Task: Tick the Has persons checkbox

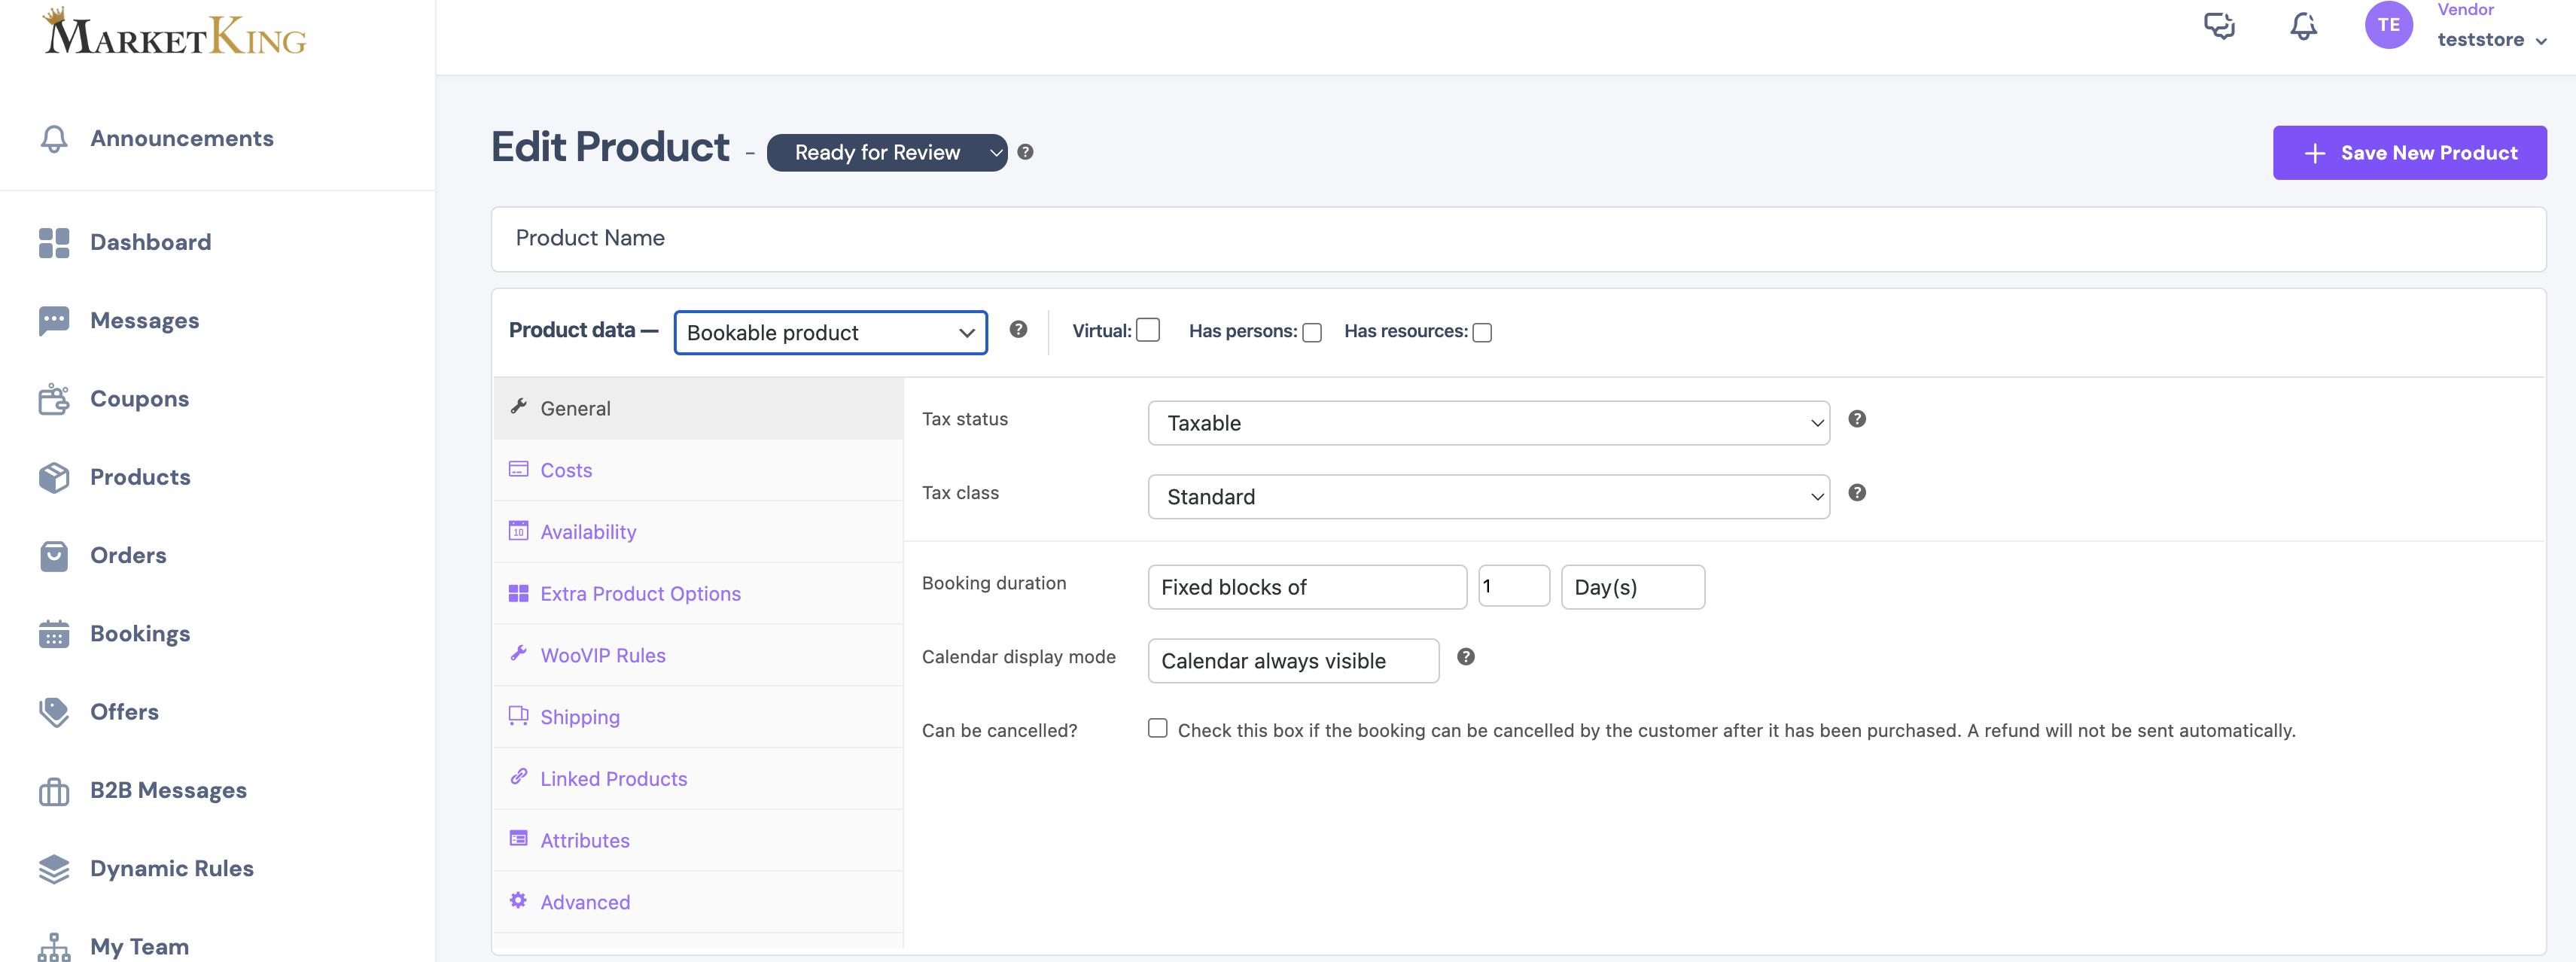Action: tap(1312, 332)
